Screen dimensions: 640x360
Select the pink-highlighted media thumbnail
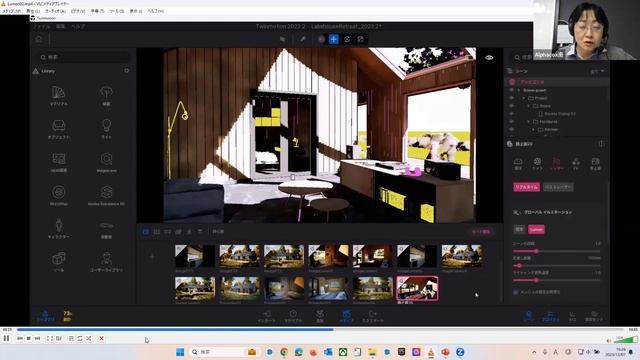417,289
